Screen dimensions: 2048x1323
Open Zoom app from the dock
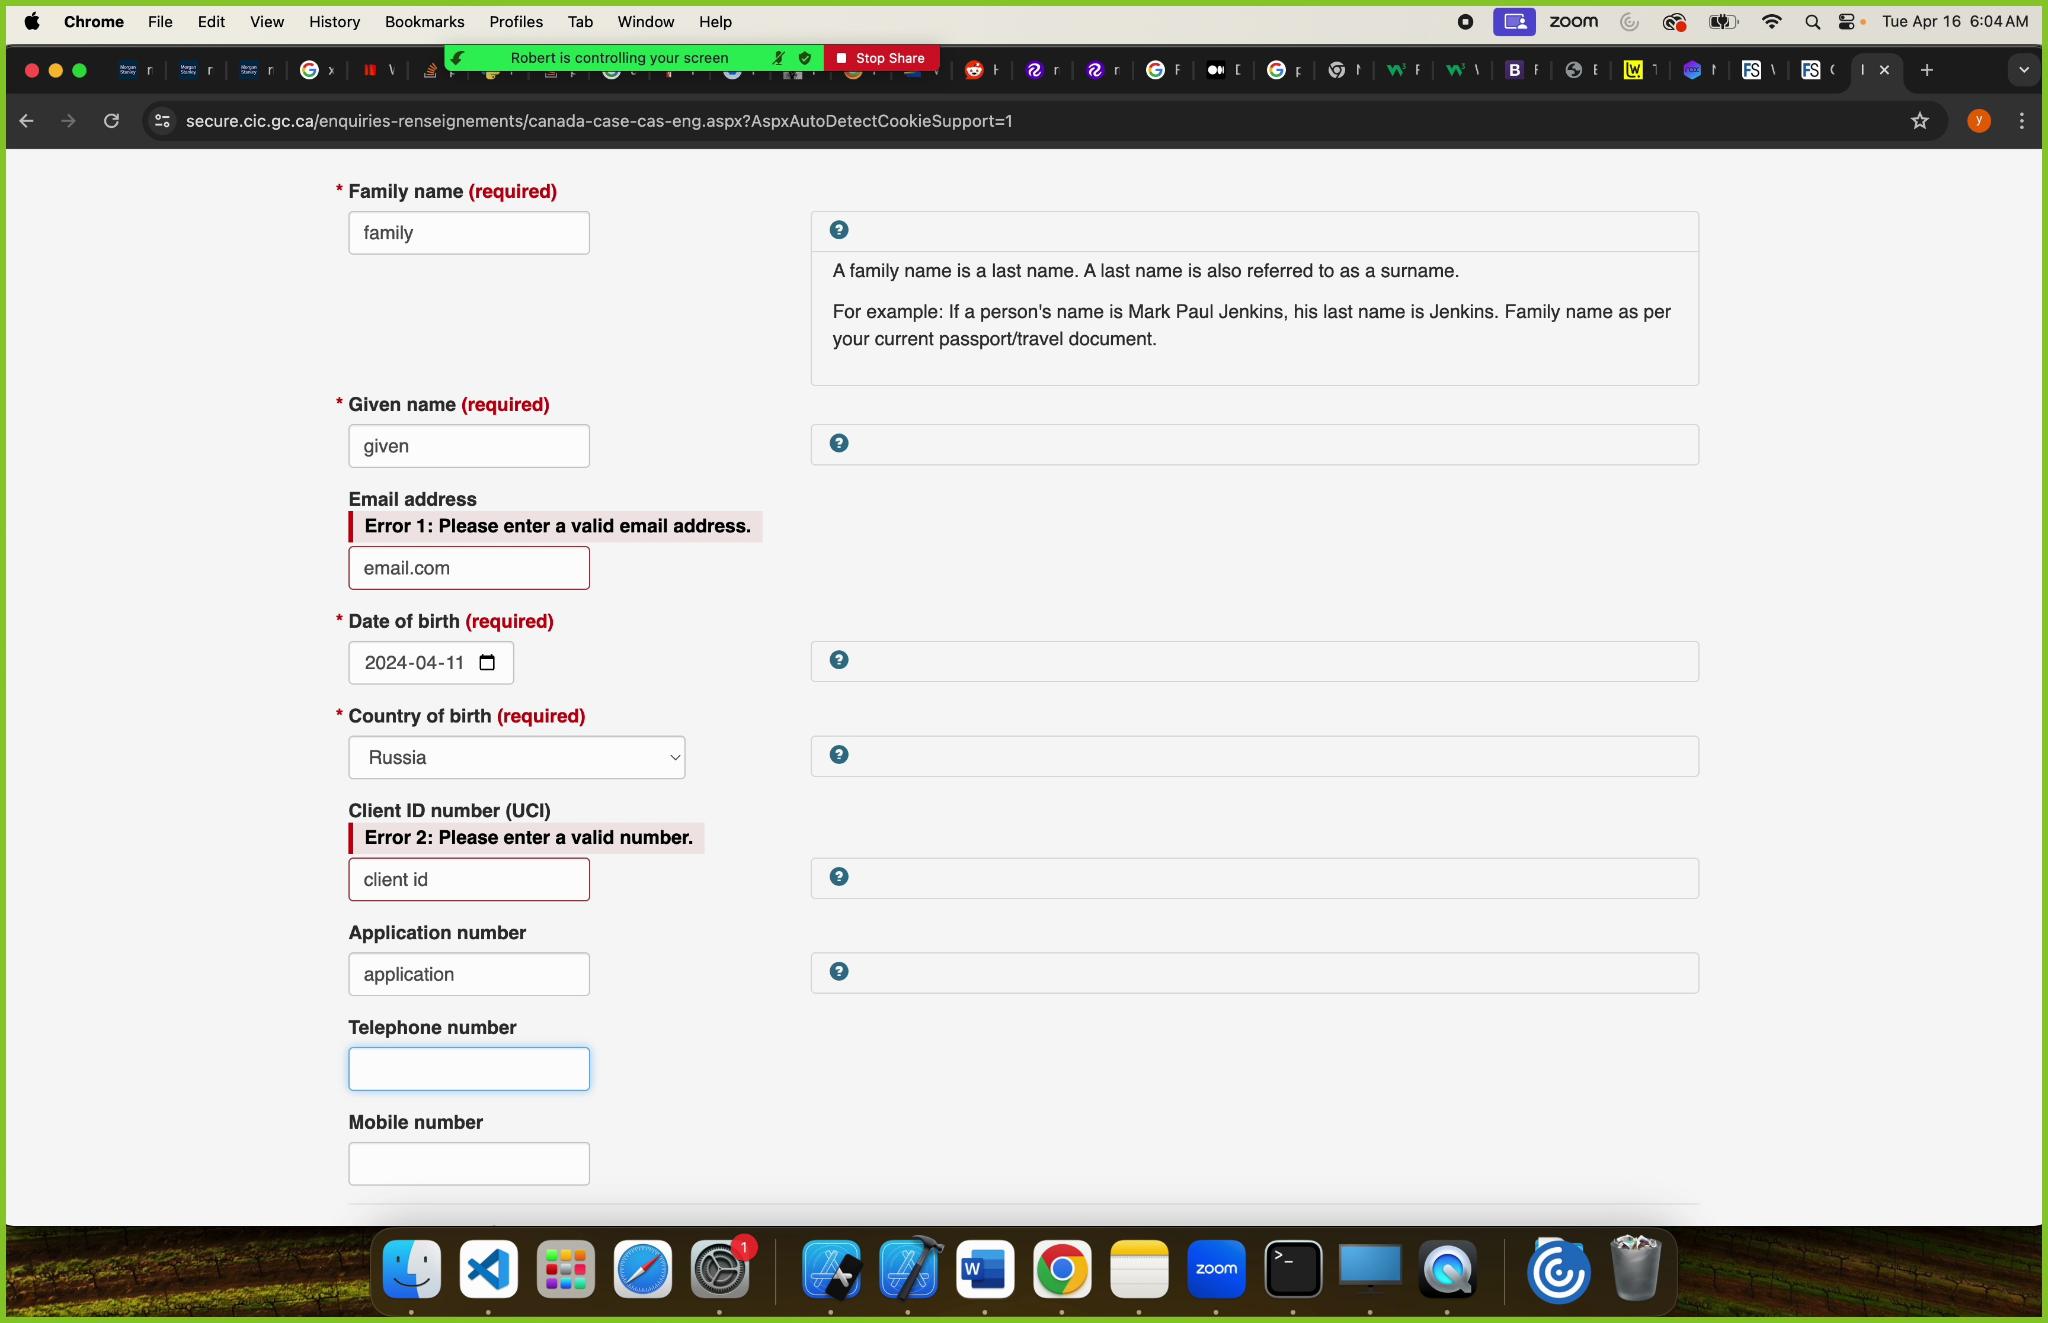tap(1217, 1271)
